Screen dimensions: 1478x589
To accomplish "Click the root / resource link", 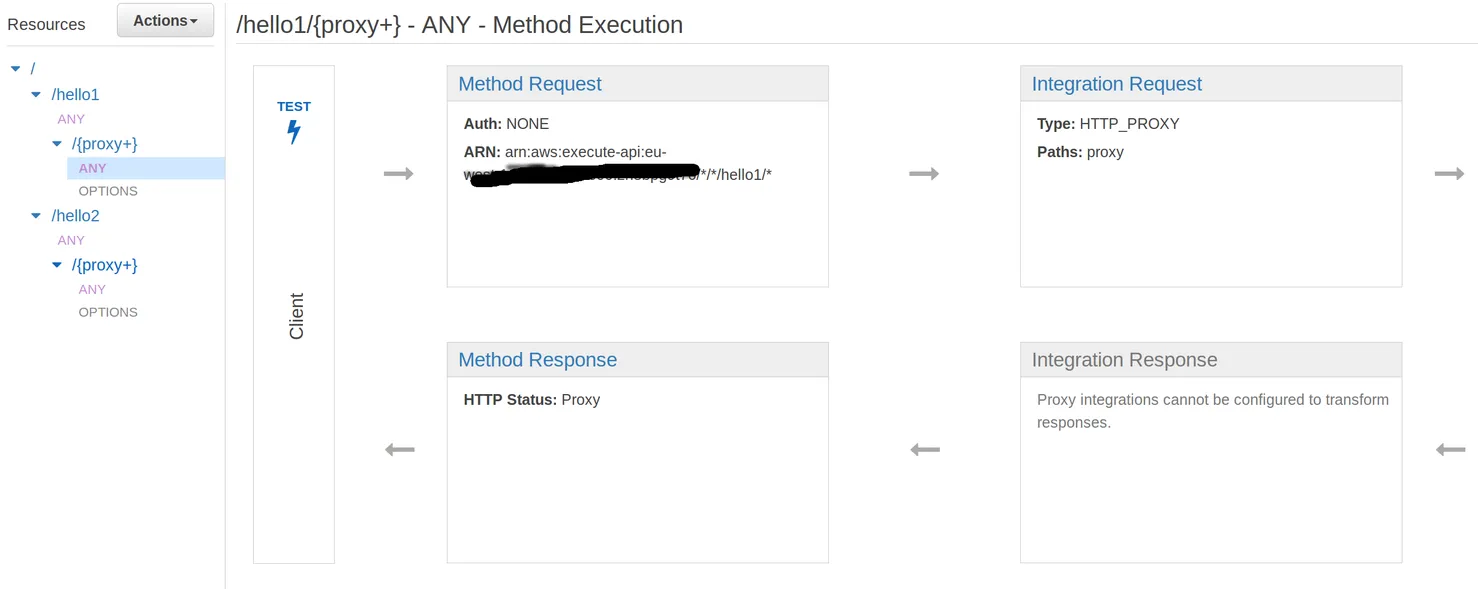I will click(x=33, y=69).
